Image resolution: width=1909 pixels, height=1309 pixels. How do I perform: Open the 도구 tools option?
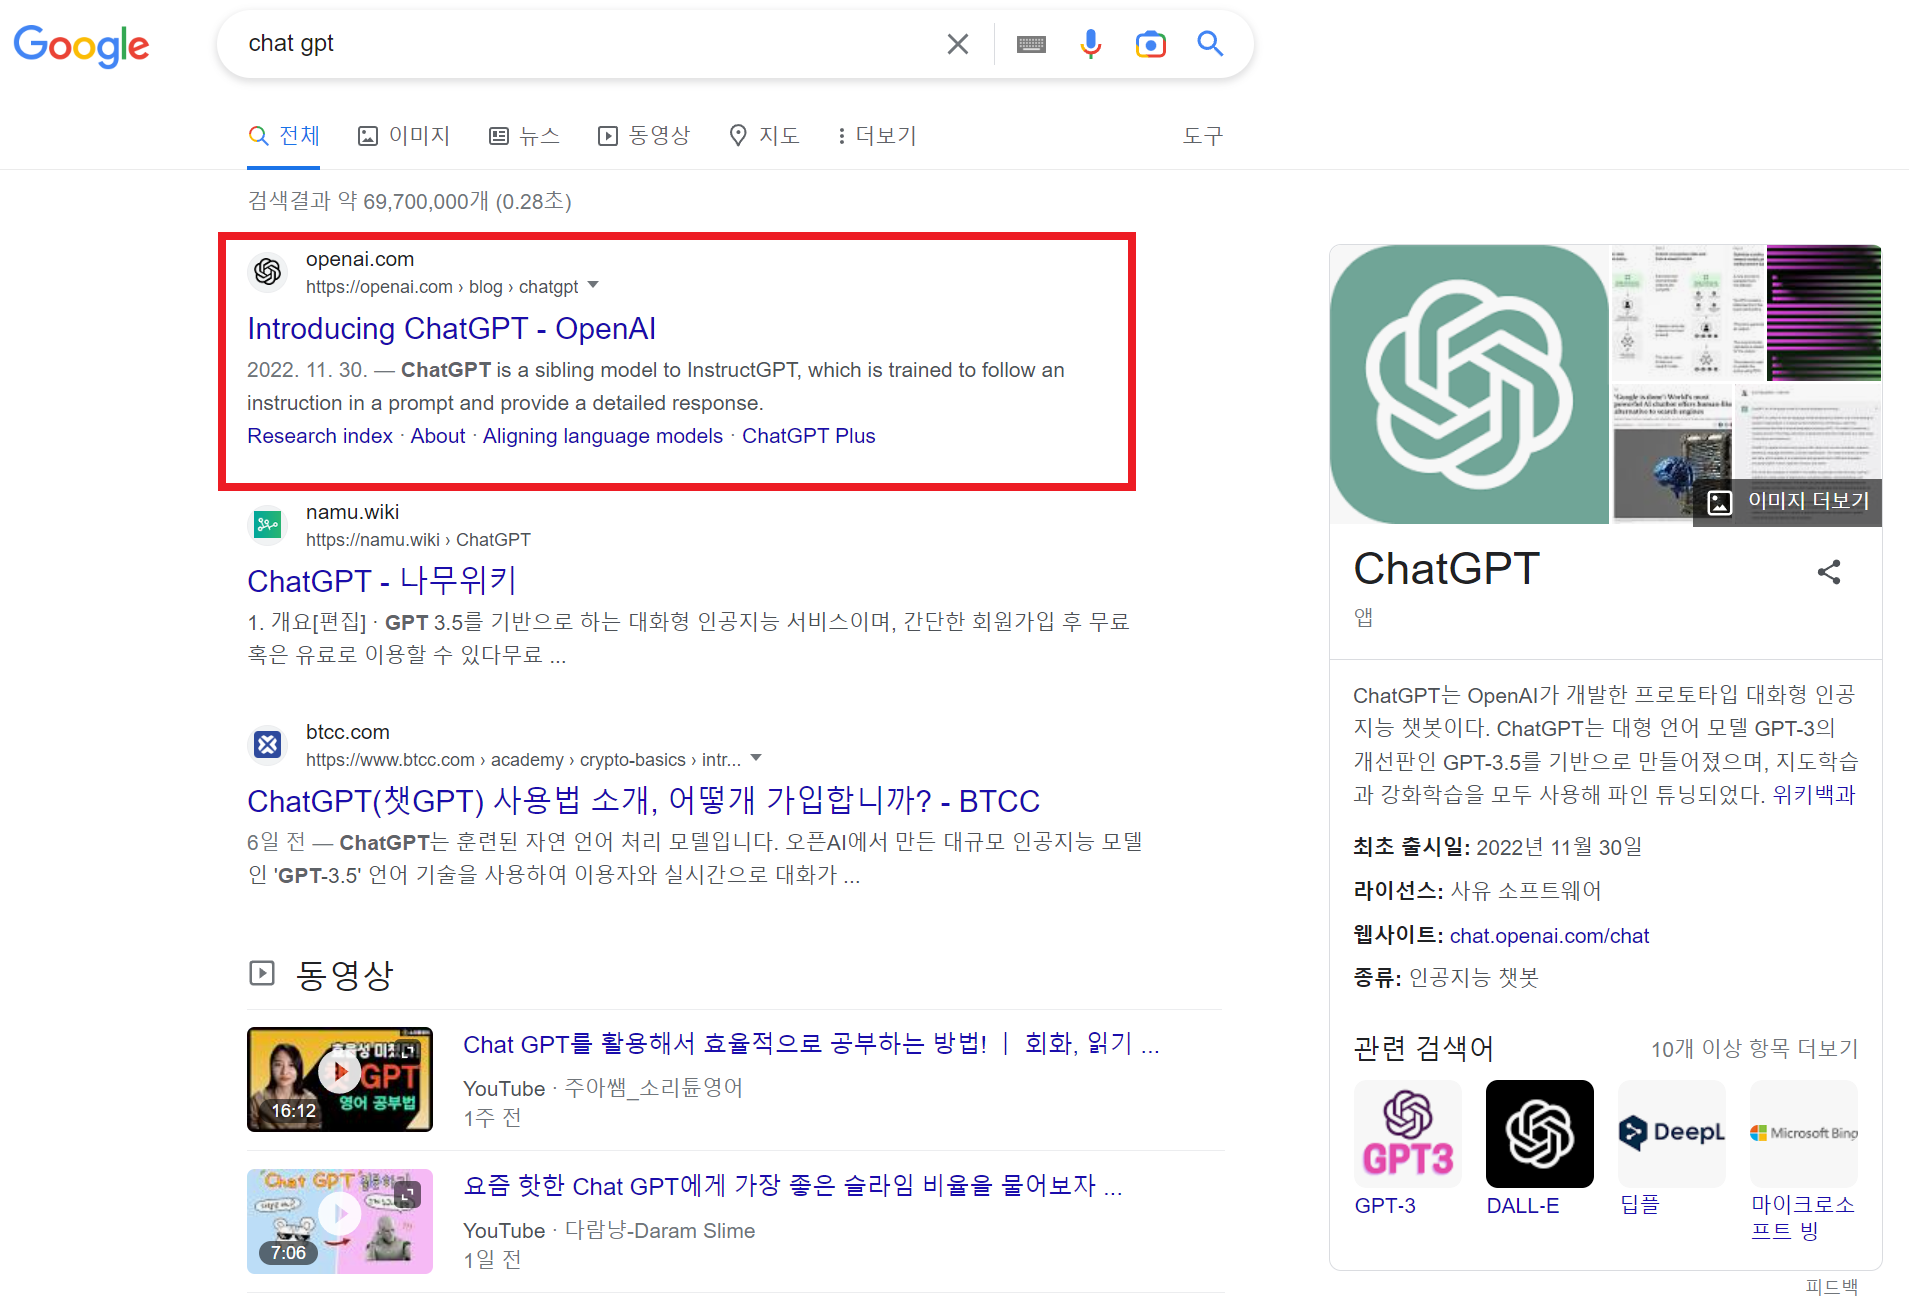pos(1202,136)
